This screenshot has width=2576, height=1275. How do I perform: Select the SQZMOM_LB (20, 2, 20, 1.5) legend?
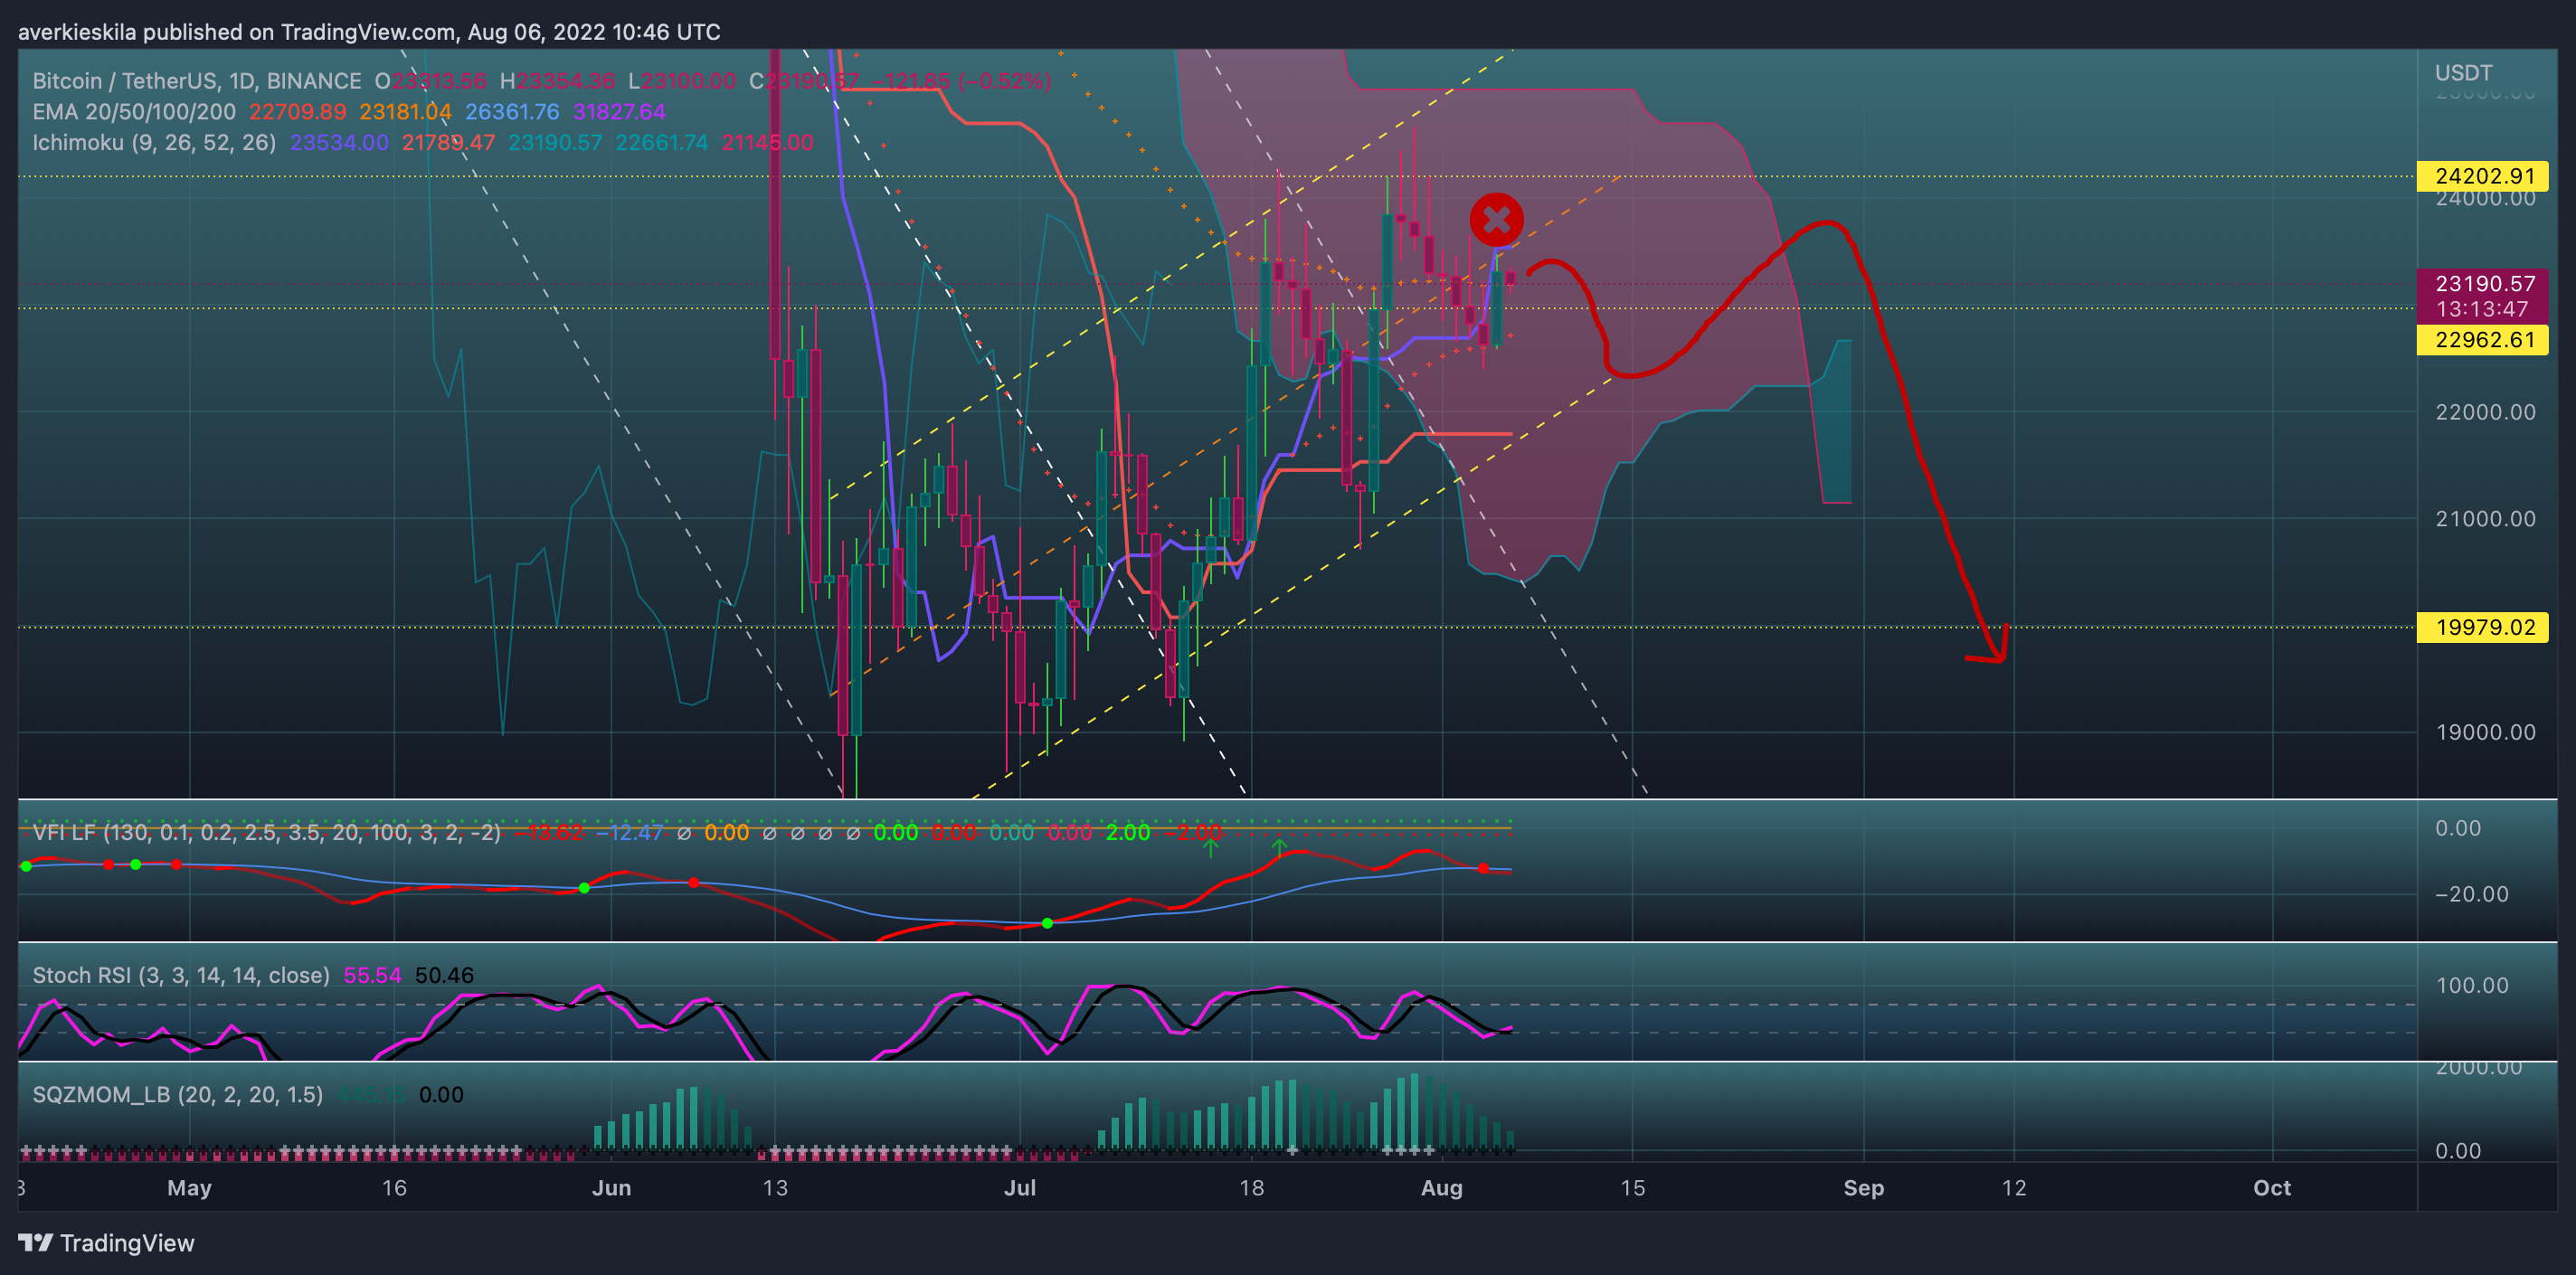coord(178,1094)
